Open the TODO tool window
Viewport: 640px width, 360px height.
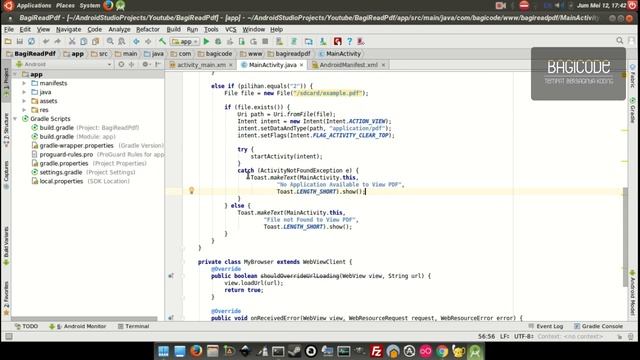(x=27, y=326)
